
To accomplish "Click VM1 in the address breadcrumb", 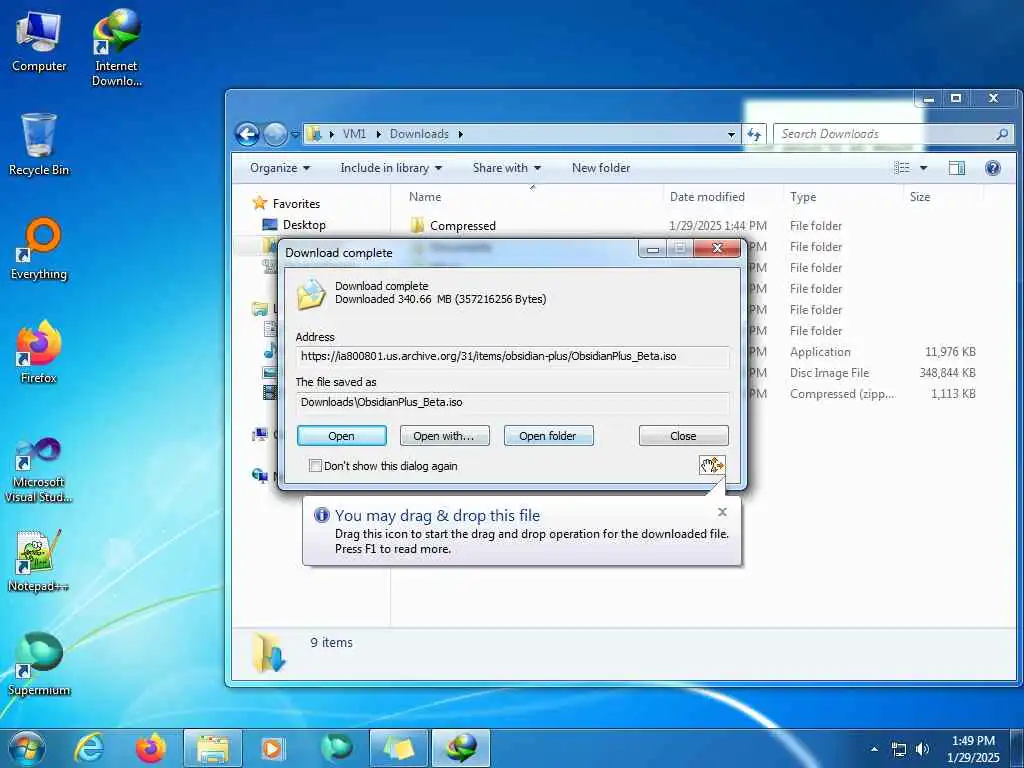I will (354, 134).
